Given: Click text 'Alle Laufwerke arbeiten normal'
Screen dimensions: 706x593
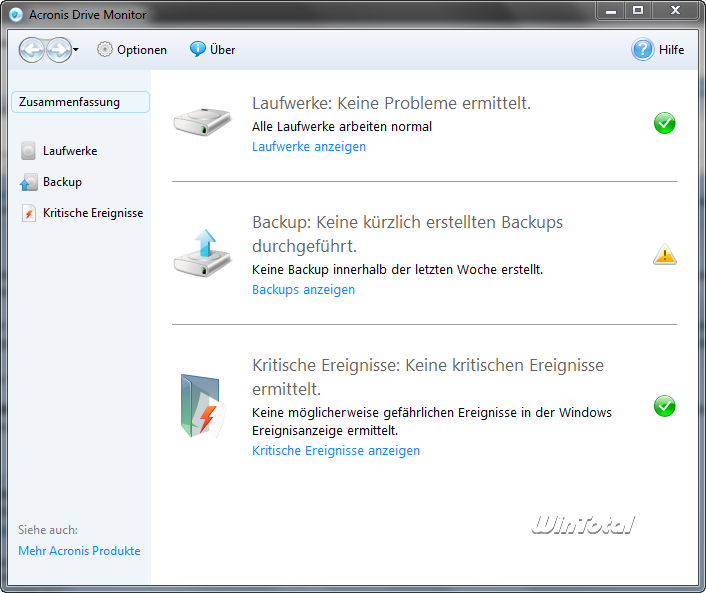Looking at the screenshot, I should click(342, 127).
